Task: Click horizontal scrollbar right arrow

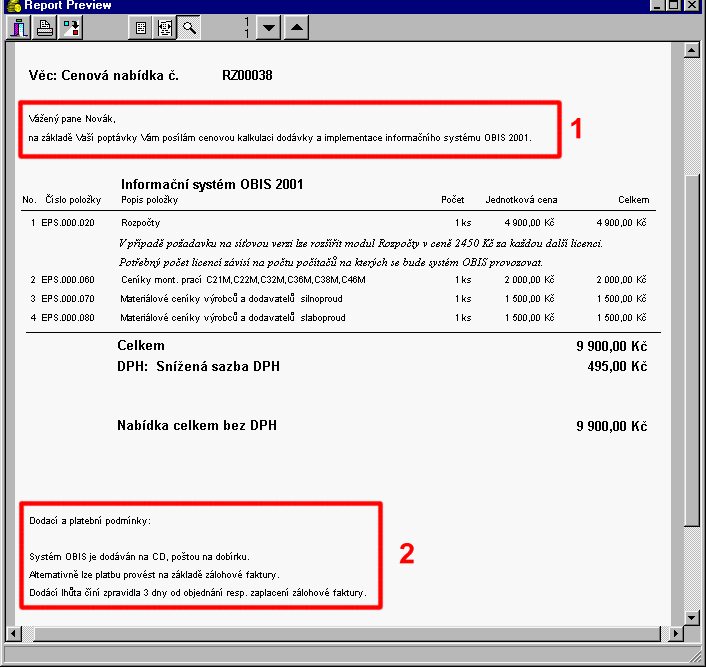Action: (676, 633)
